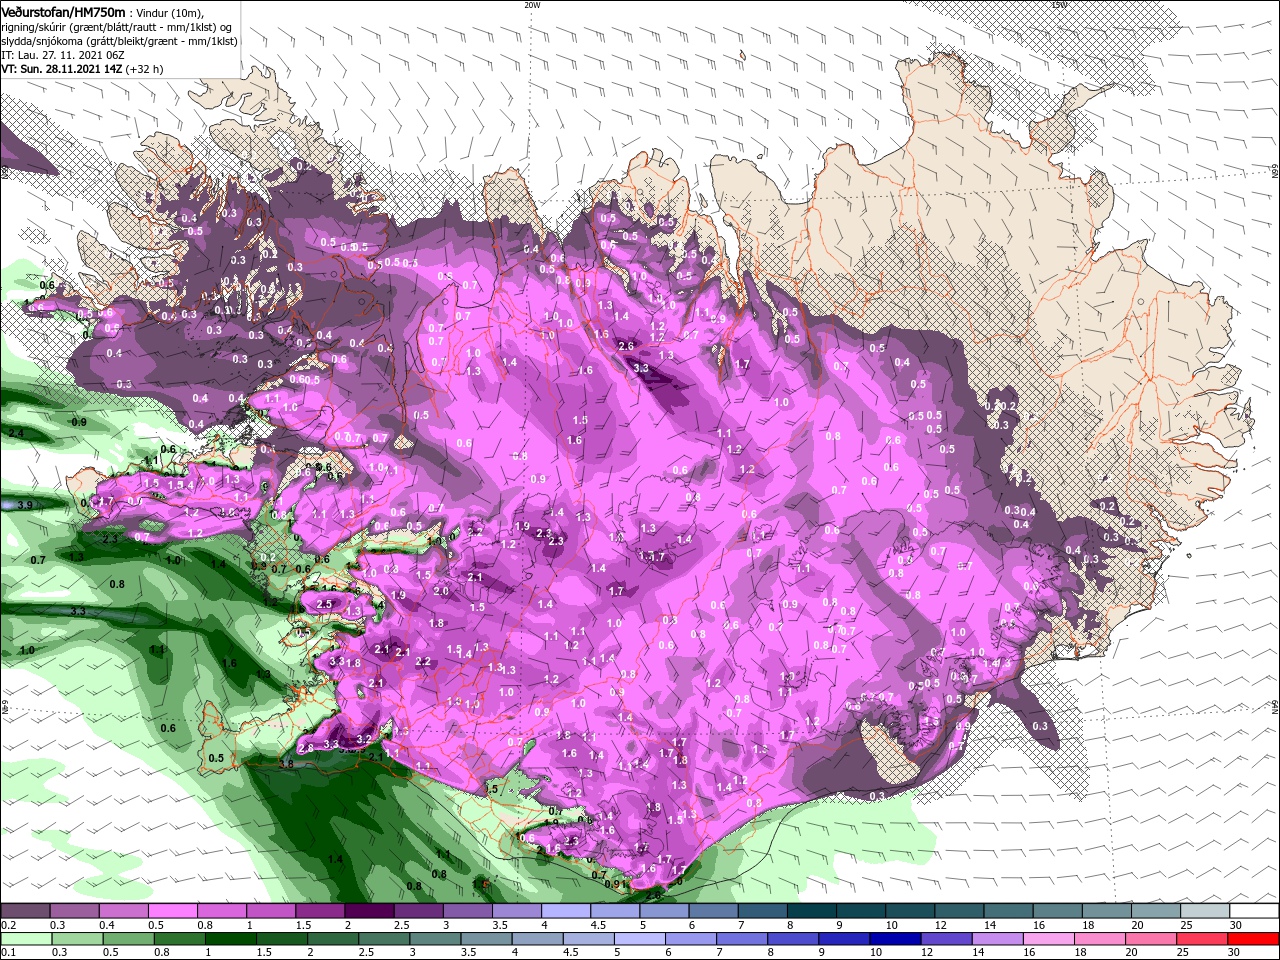
Task: Click the 3.8 value on southwest coast
Action: (x=286, y=764)
